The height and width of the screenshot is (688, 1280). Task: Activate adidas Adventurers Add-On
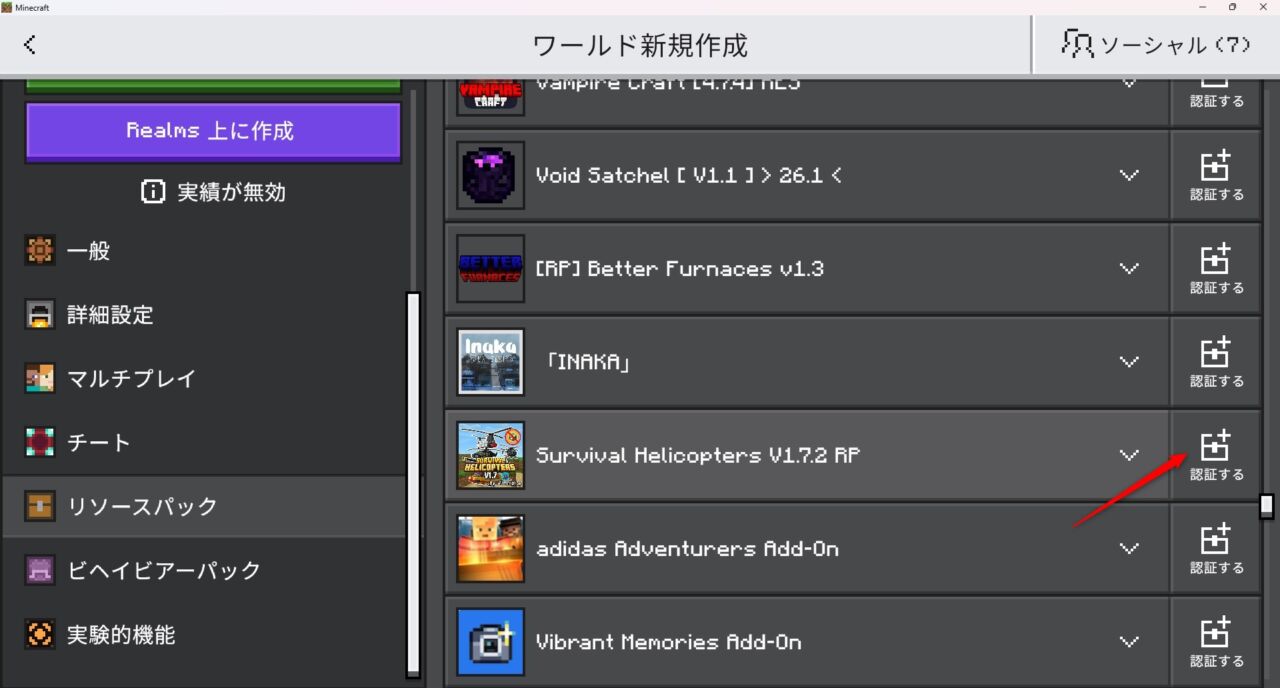[x=1216, y=549]
